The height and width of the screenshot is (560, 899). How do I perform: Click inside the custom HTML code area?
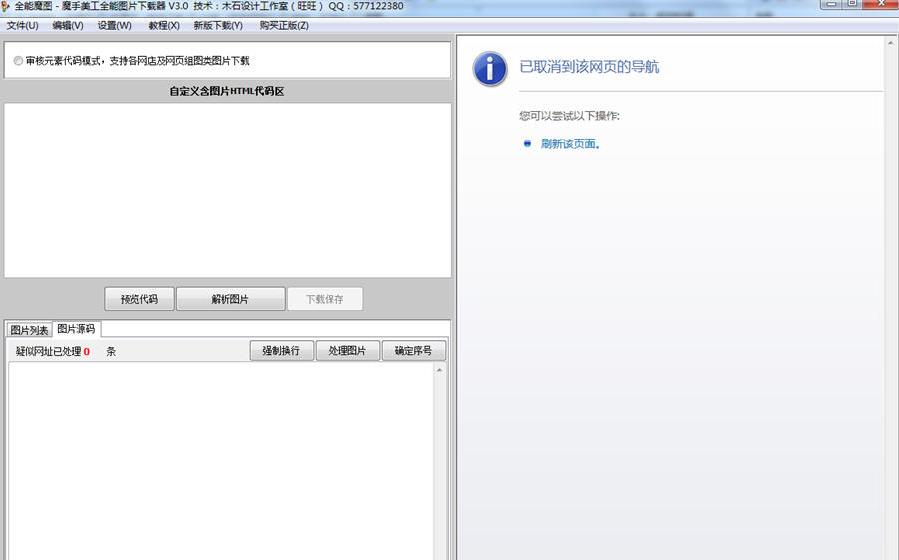point(228,190)
